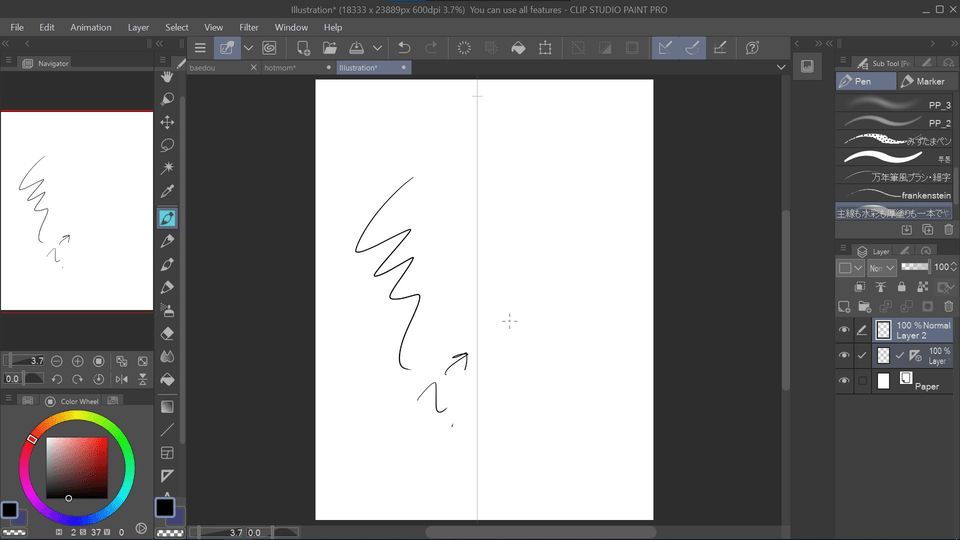This screenshot has height=540, width=960.
Task: Toggle Snap to Ruler in command bar
Action: (x=665, y=48)
